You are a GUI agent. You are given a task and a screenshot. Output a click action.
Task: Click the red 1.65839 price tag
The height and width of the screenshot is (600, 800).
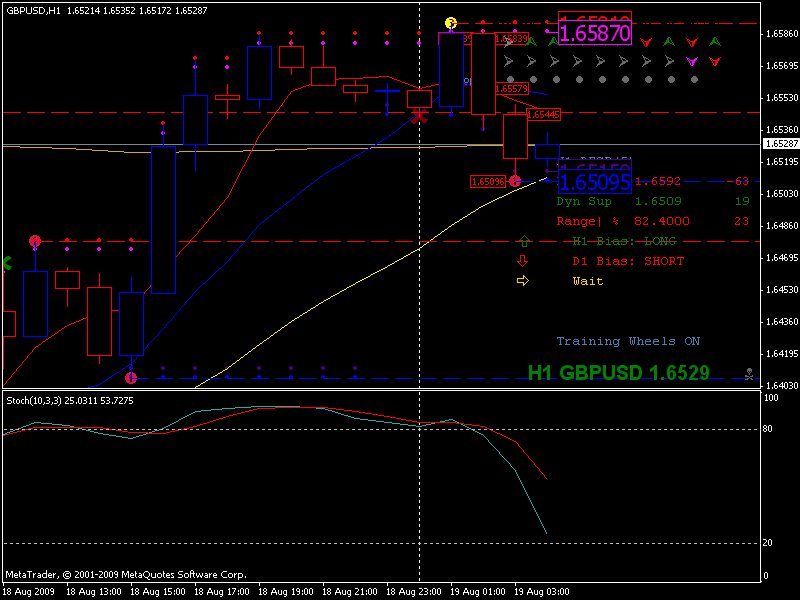[x=511, y=39]
